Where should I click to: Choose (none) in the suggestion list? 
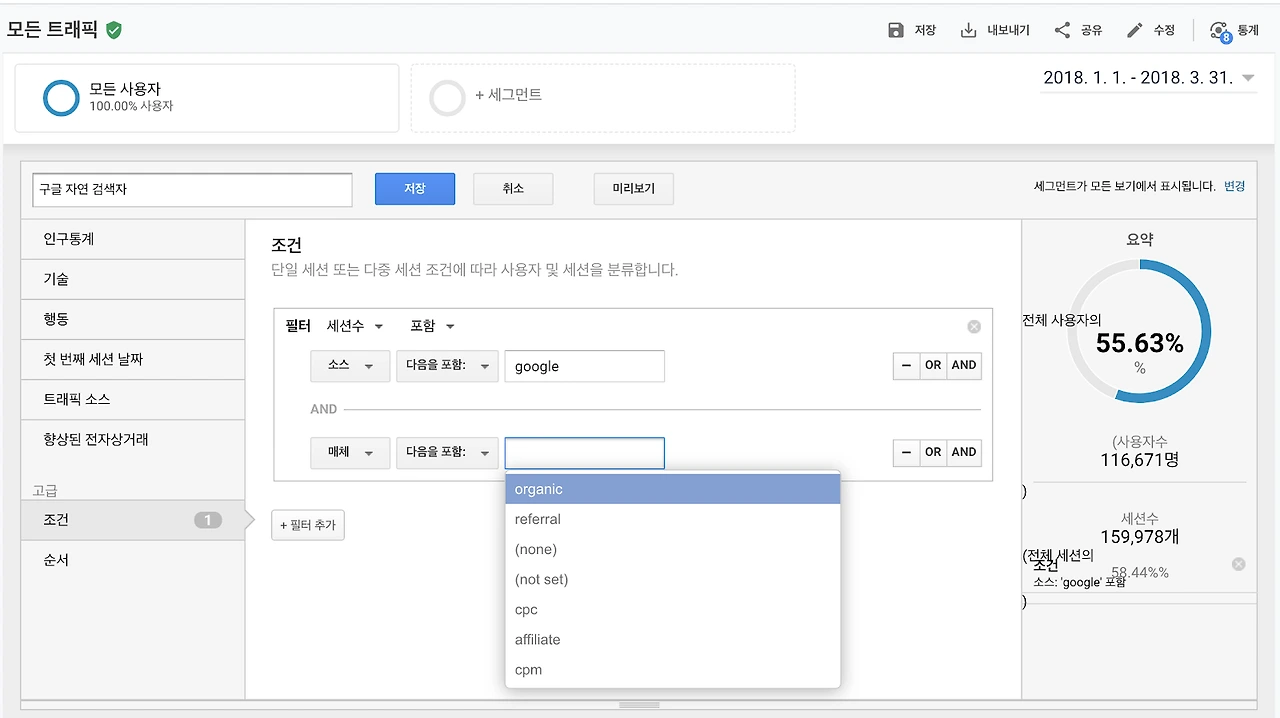coord(673,549)
